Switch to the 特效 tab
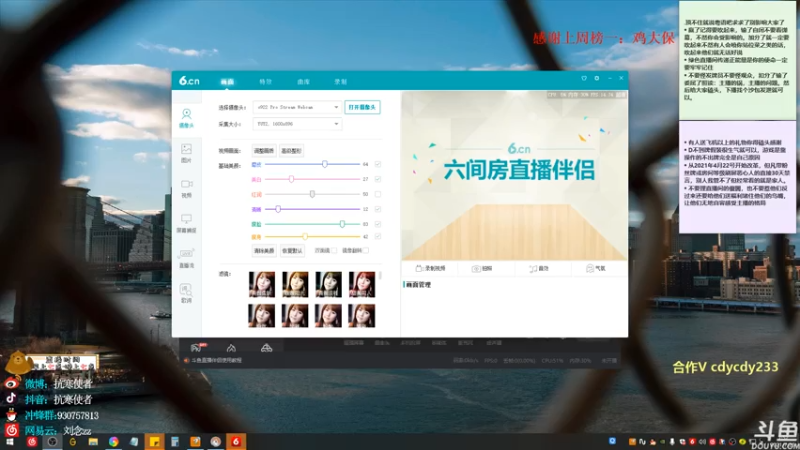The image size is (800, 450). click(x=265, y=82)
